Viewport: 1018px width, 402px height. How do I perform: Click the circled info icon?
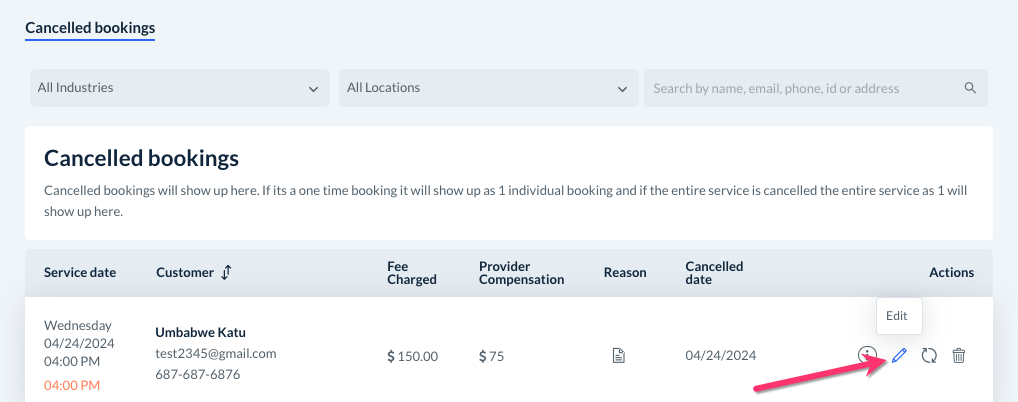pyautogui.click(x=867, y=354)
